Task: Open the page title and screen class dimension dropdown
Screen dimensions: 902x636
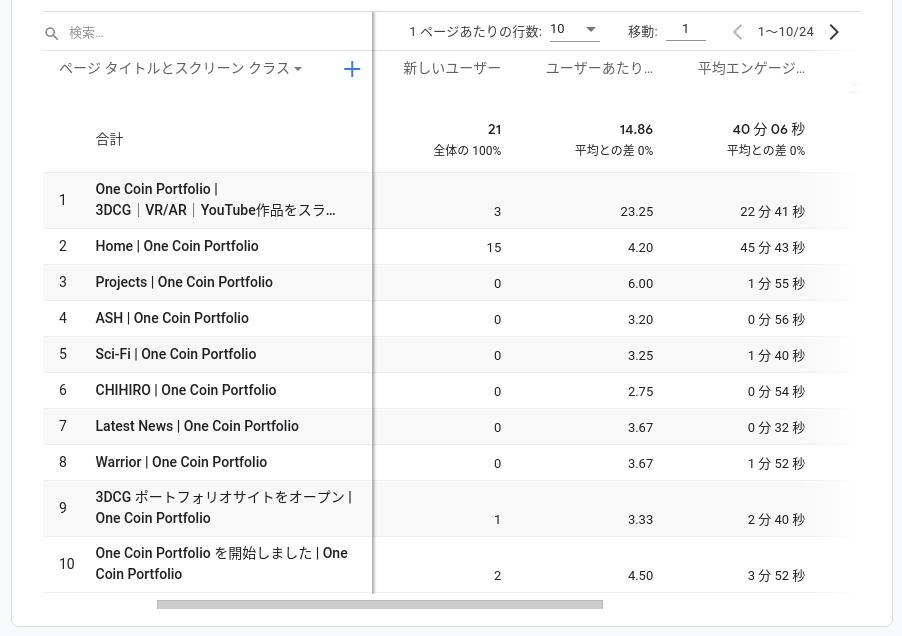Action: 180,68
